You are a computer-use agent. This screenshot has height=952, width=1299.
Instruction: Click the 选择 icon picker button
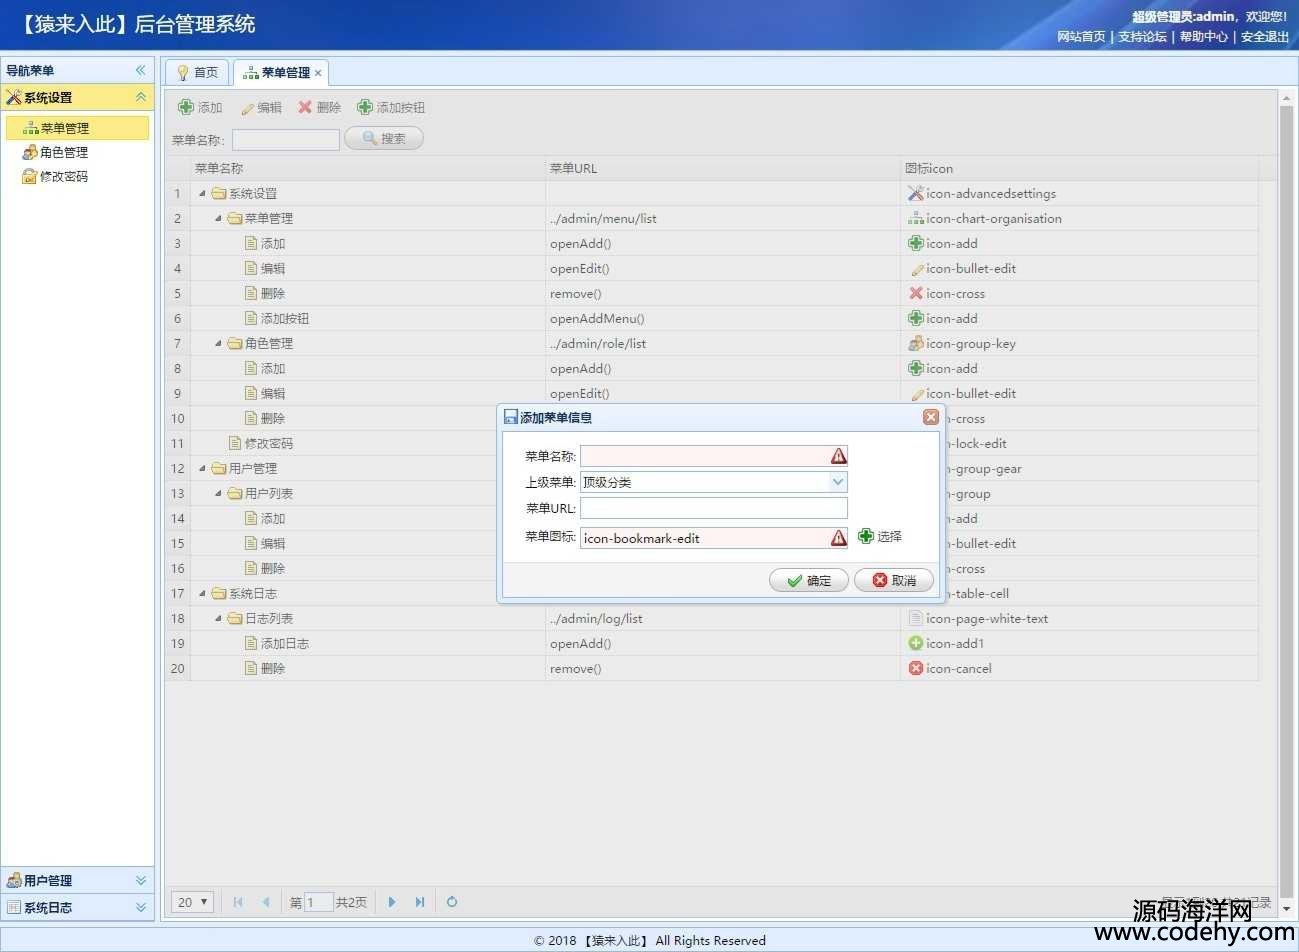880,537
